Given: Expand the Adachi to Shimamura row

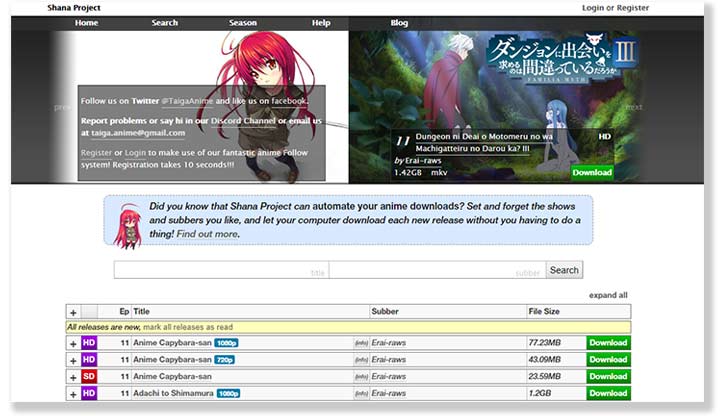Looking at the screenshot, I should [73, 394].
